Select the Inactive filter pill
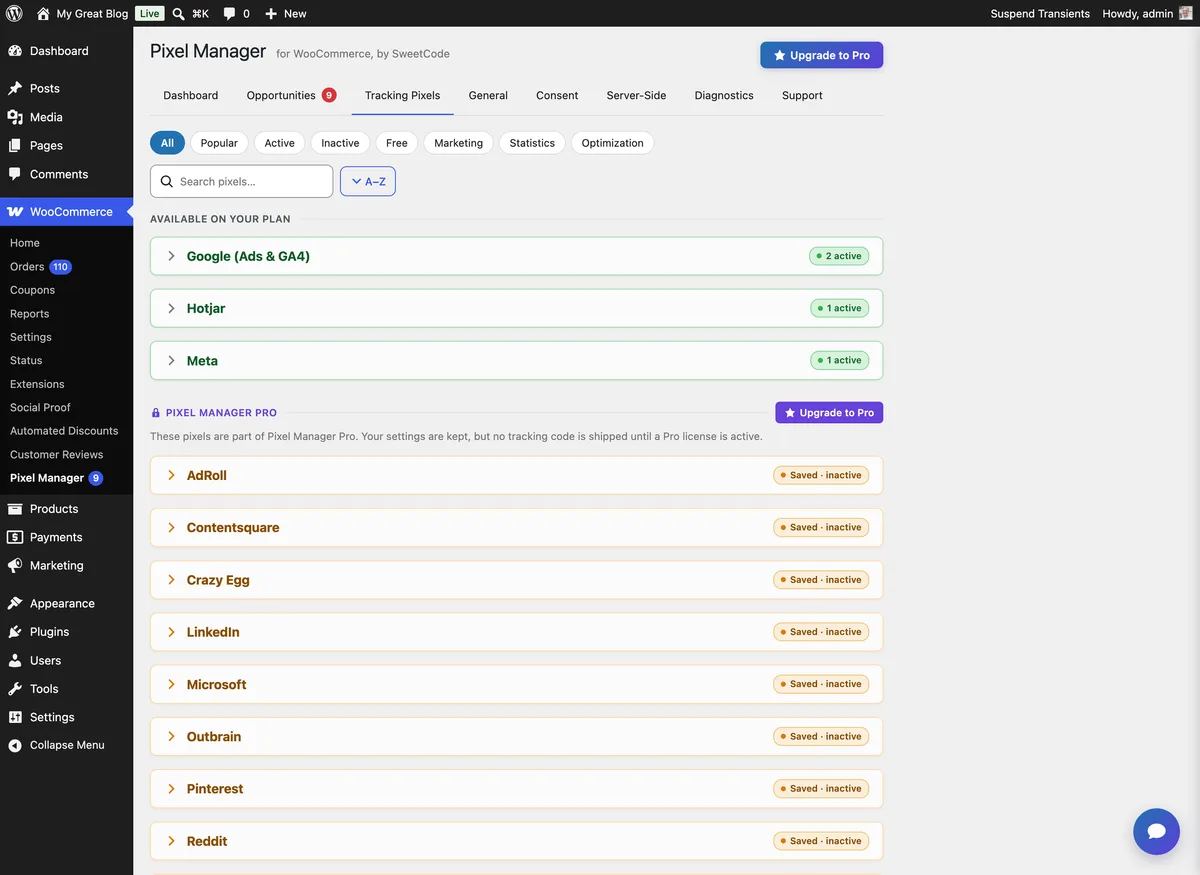The image size is (1200, 875). pos(340,143)
